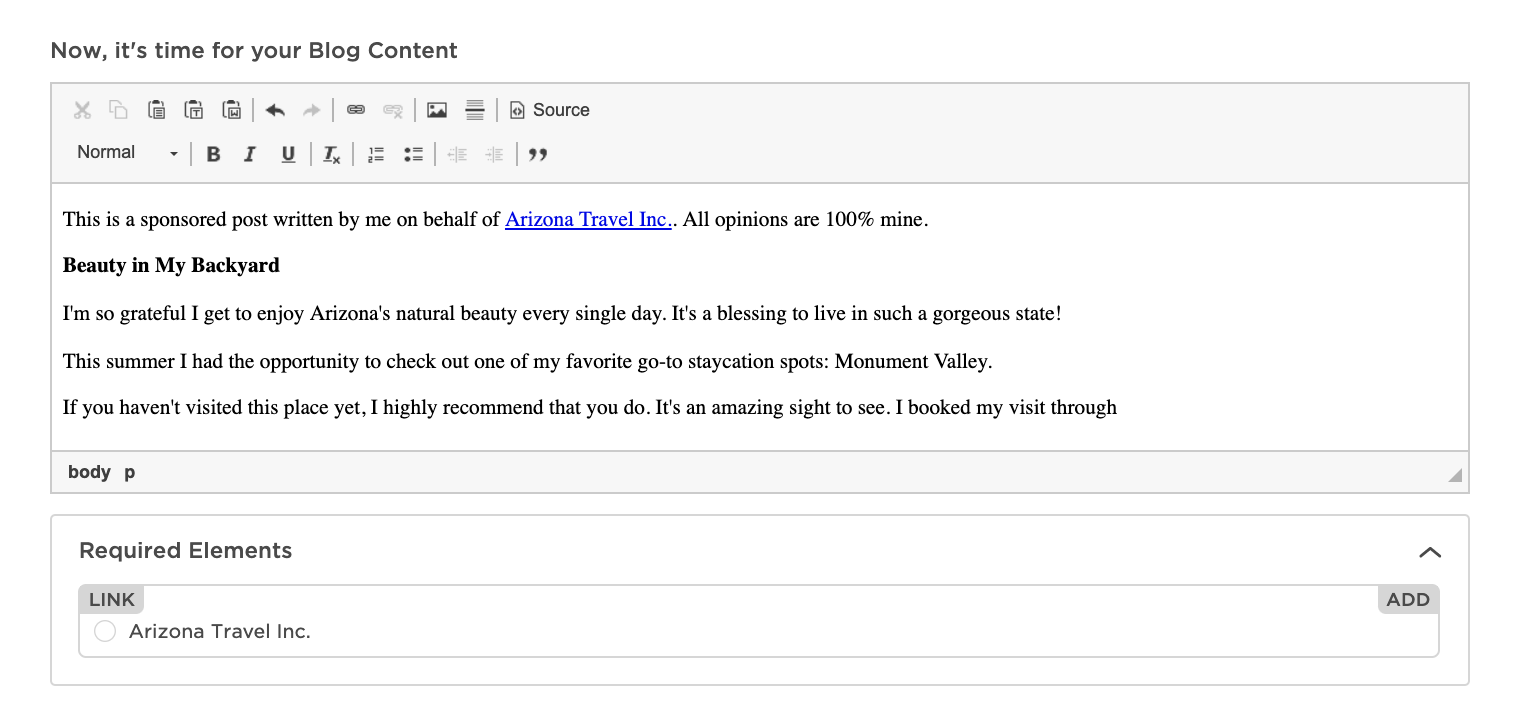The width and height of the screenshot is (1520, 718).
Task: Toggle bold formatting
Action: point(213,154)
